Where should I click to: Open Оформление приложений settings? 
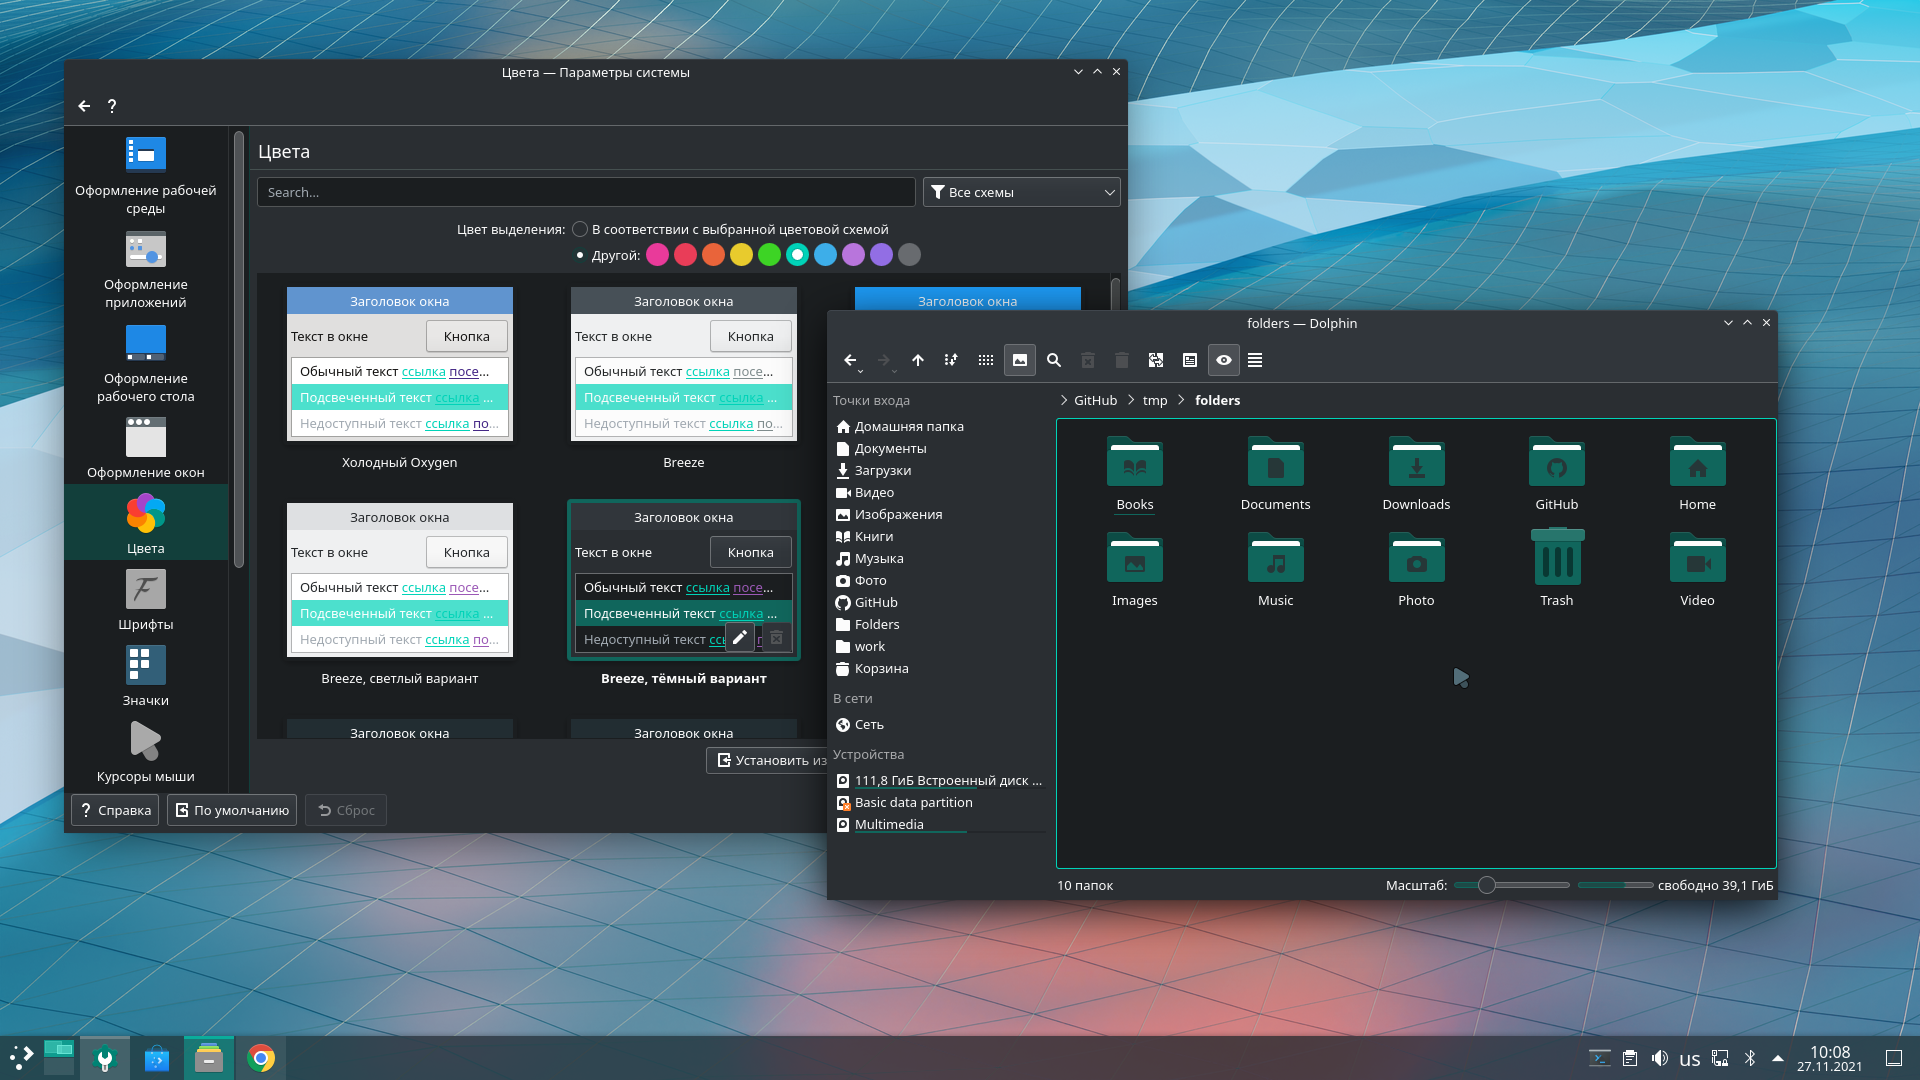tap(146, 270)
